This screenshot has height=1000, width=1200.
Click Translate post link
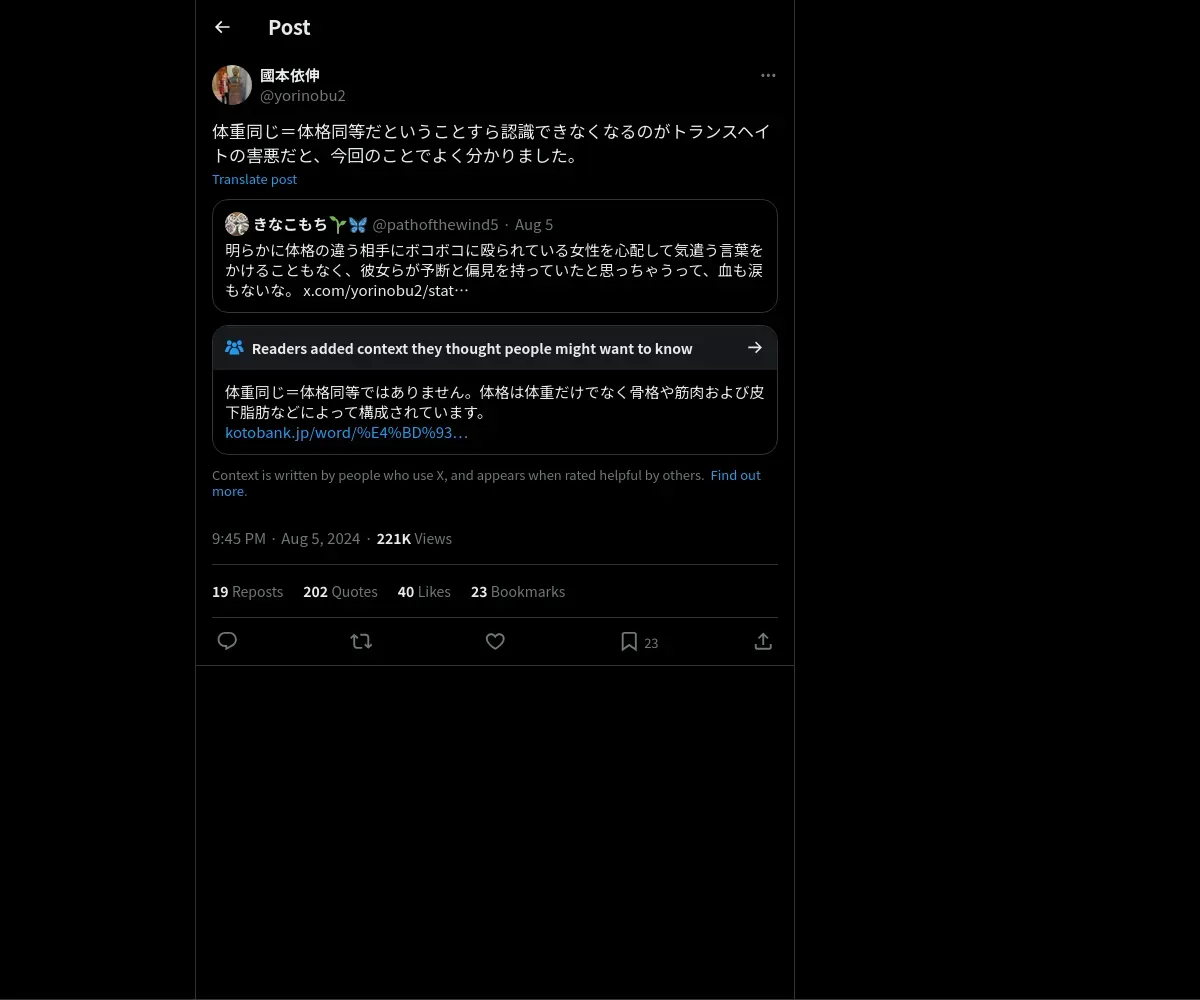point(254,179)
